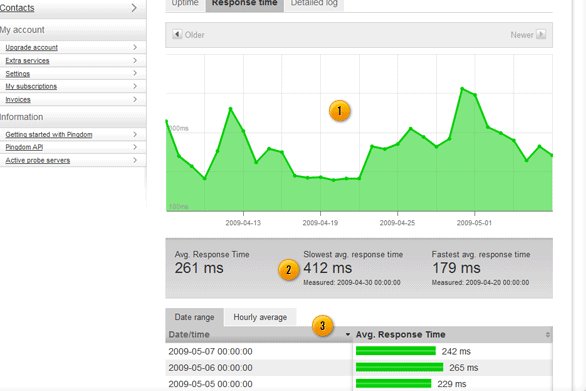Image resolution: width=586 pixels, height=391 pixels.
Task: Open the Detailed log tab
Action: (314, 4)
